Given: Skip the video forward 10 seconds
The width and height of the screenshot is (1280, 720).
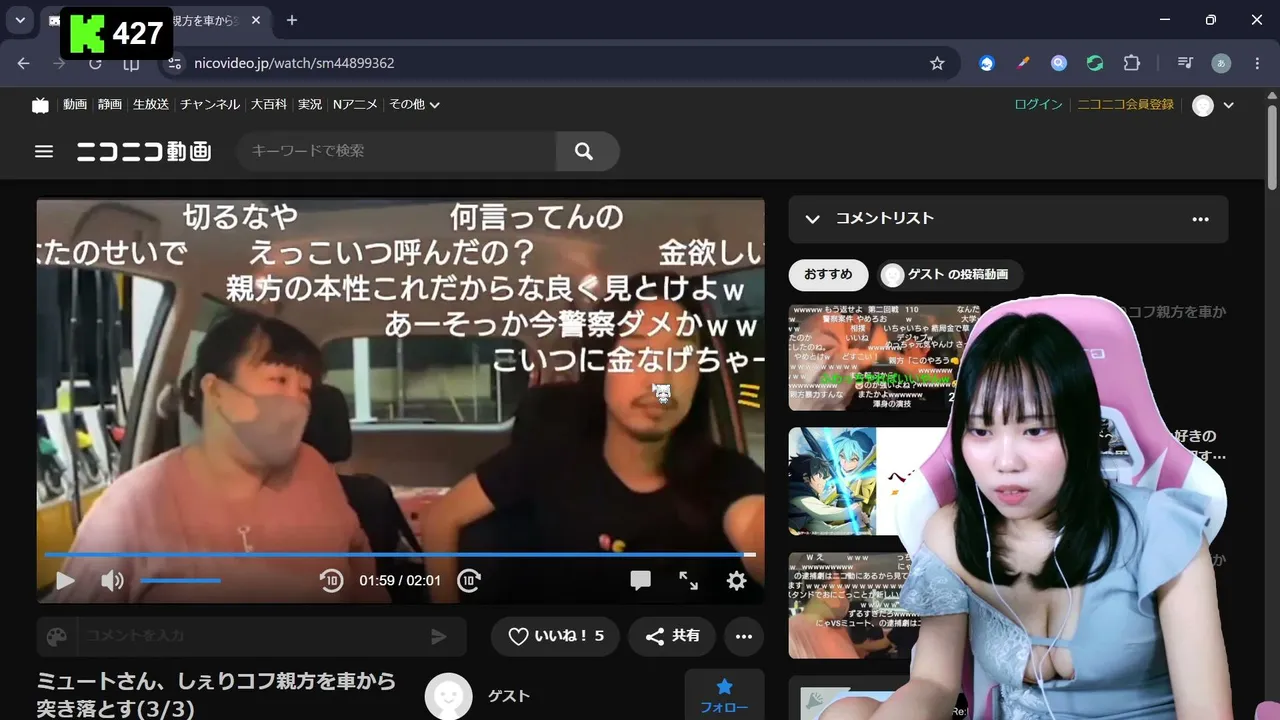Looking at the screenshot, I should pos(469,581).
